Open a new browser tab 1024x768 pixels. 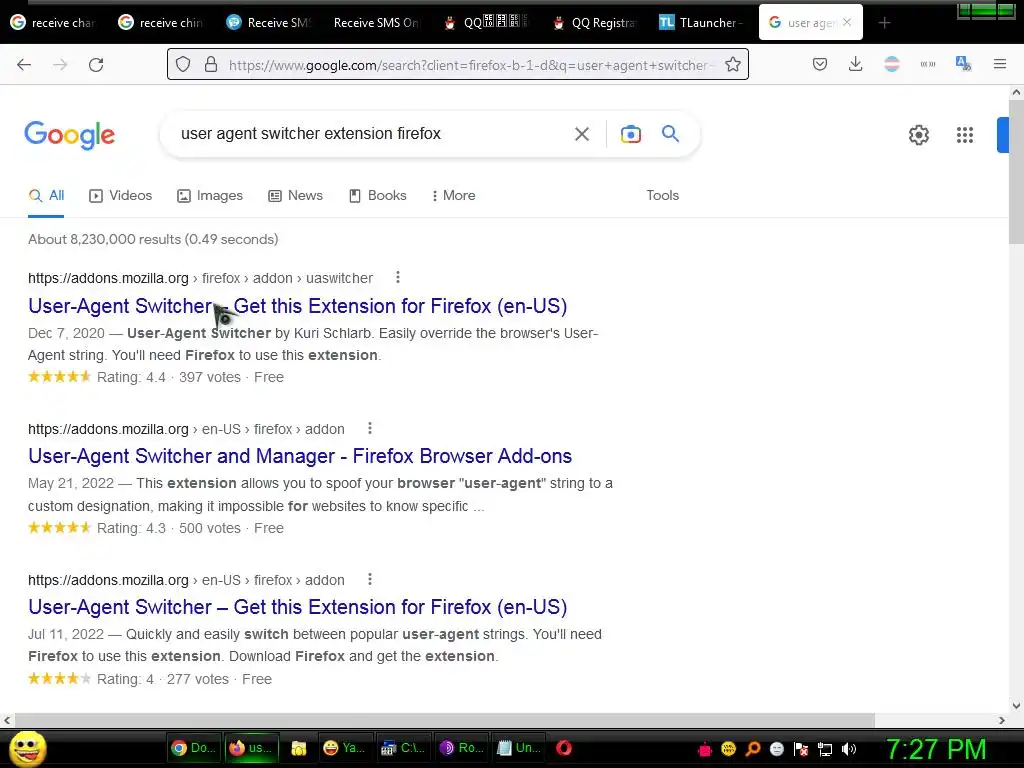pos(884,23)
